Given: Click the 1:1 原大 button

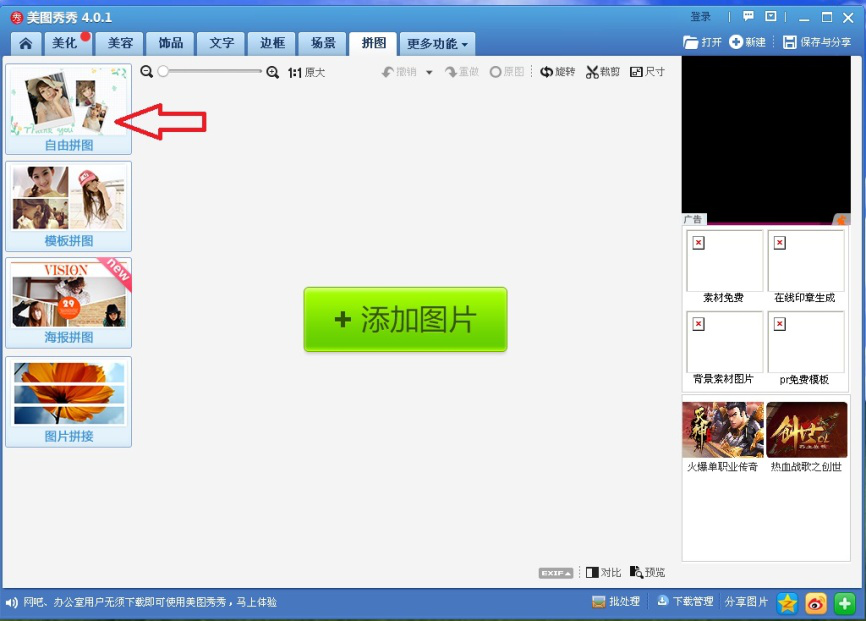Looking at the screenshot, I should pos(307,72).
